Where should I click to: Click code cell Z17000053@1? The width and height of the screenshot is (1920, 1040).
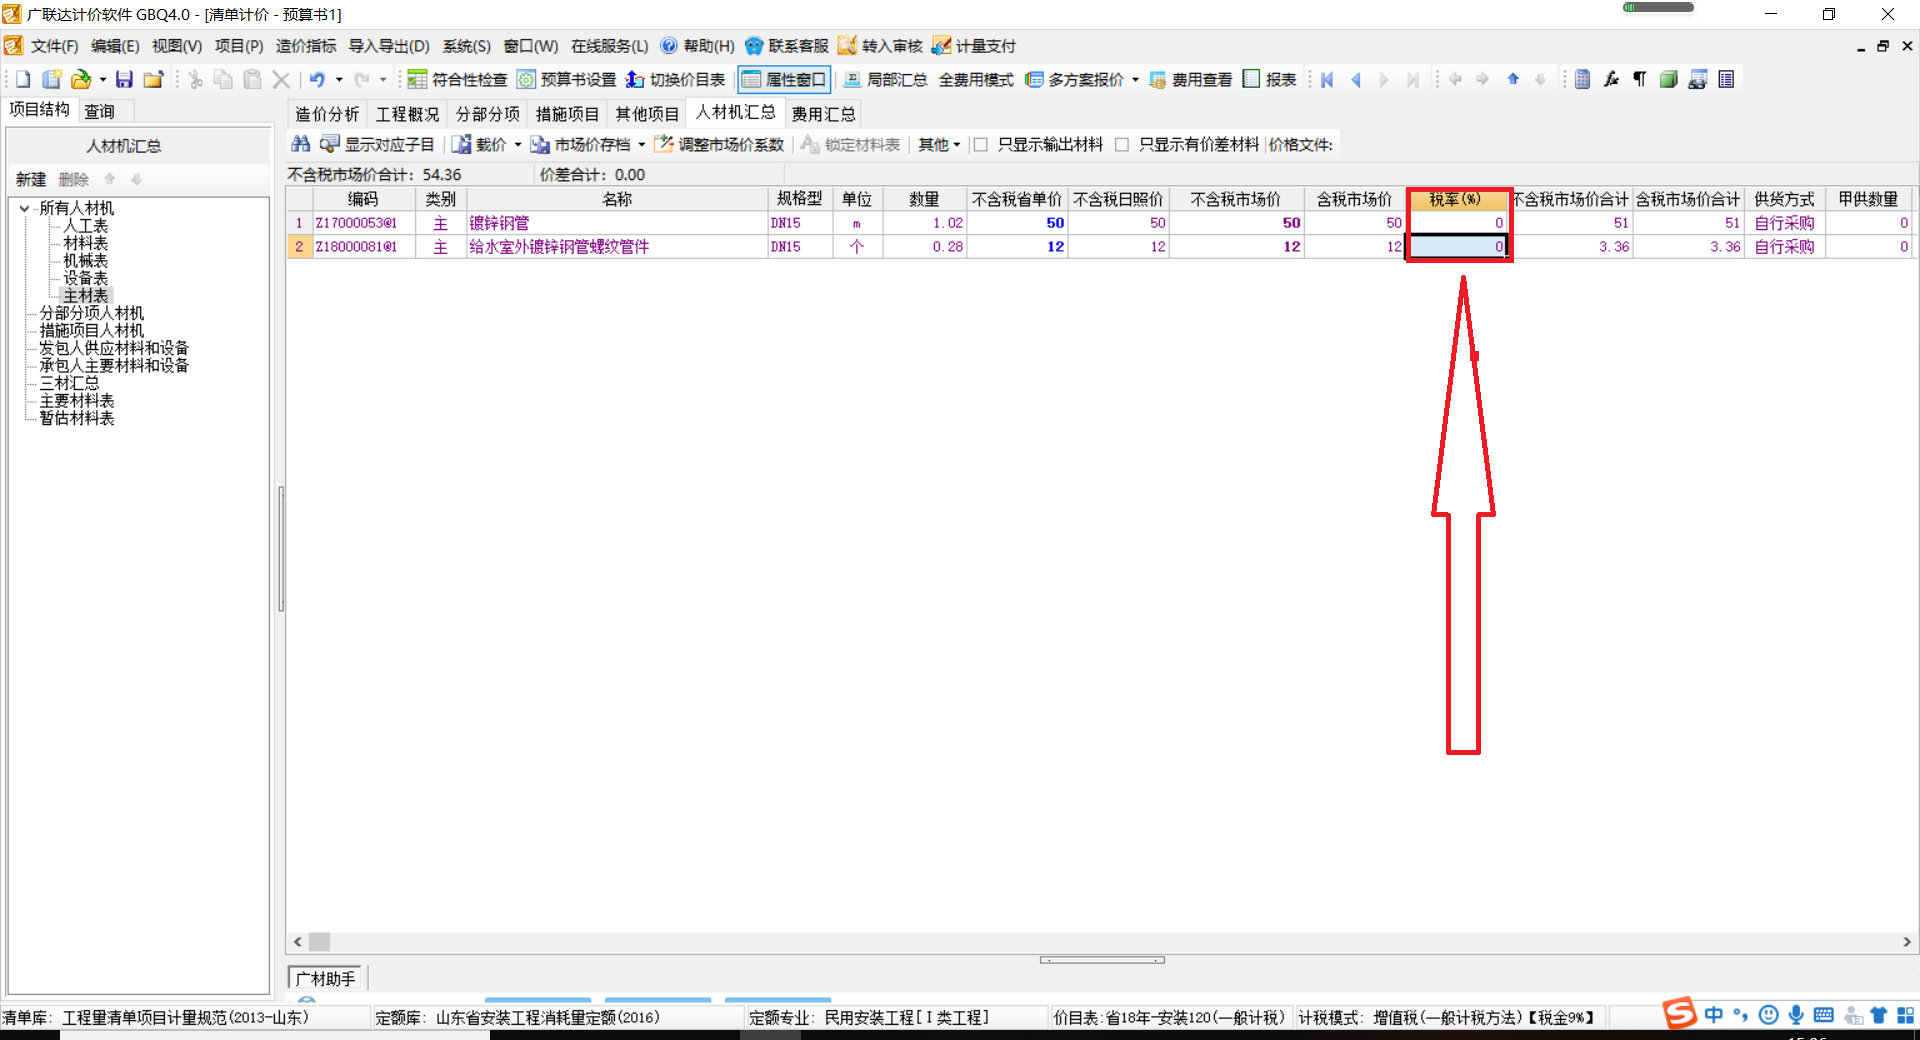tap(363, 223)
